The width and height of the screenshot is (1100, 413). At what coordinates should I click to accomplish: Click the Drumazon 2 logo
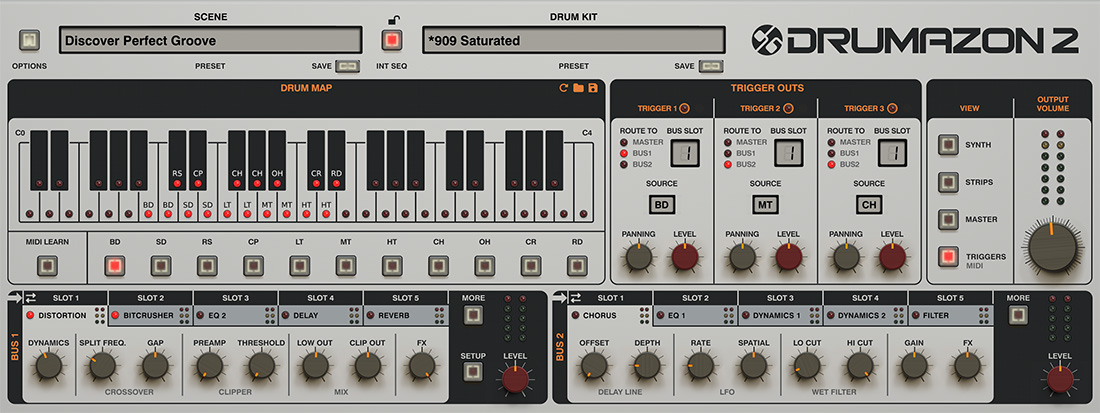(x=914, y=39)
